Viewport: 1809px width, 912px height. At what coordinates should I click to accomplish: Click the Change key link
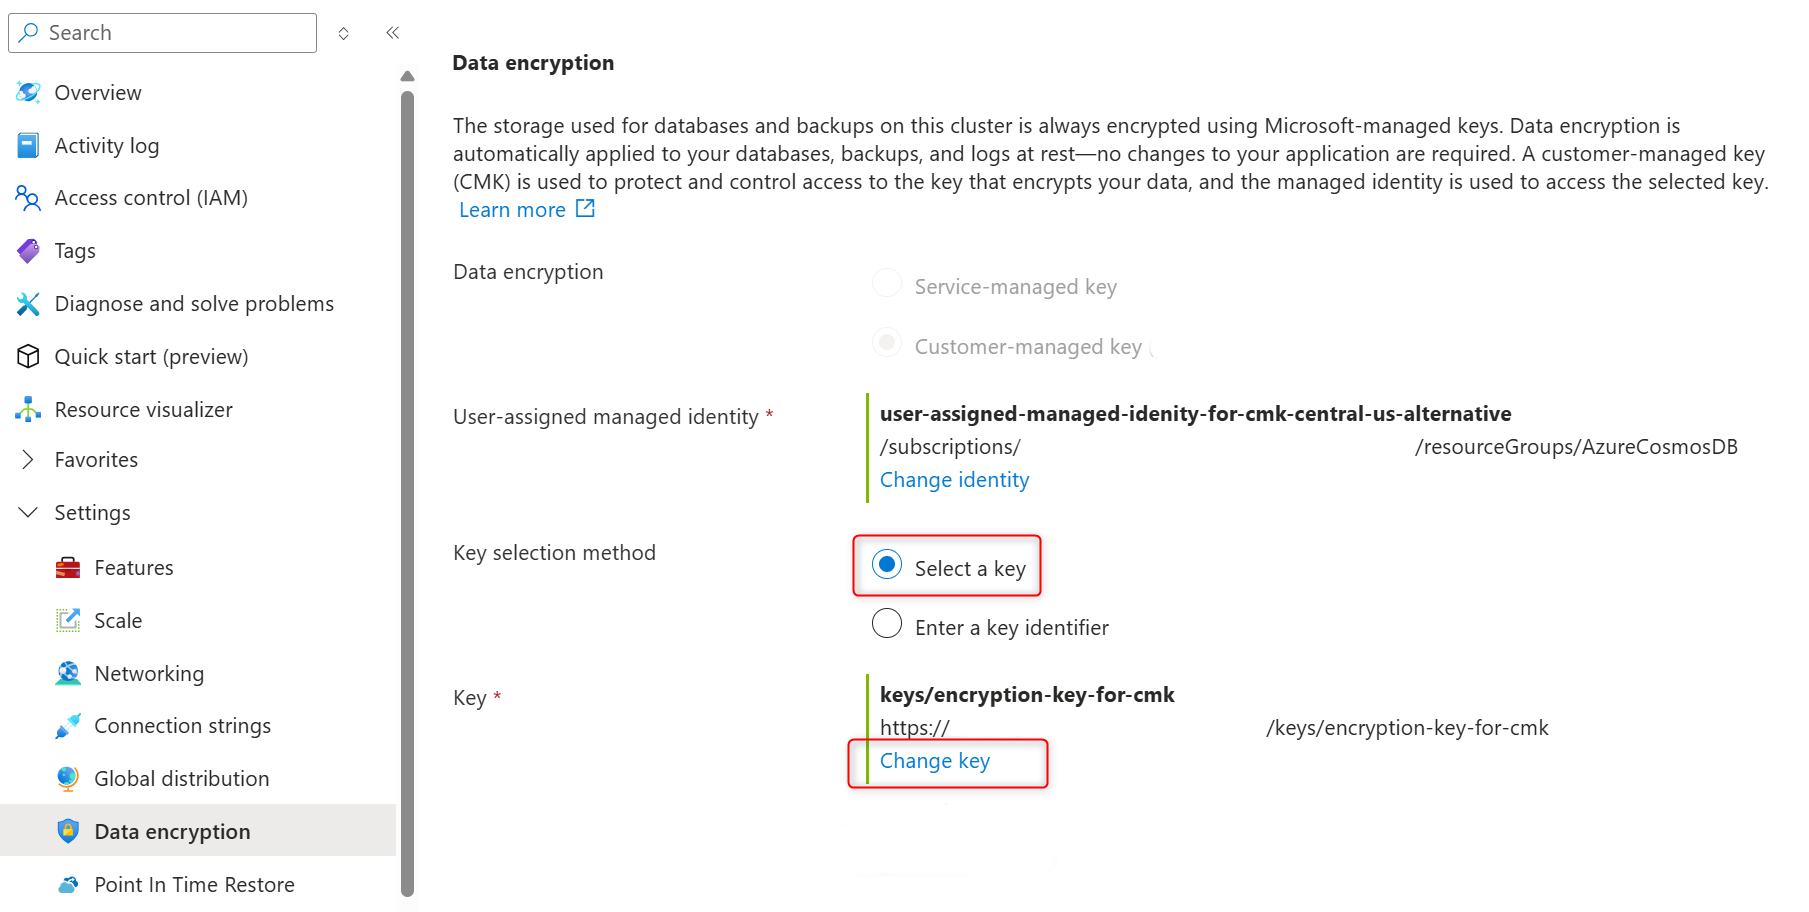(935, 761)
